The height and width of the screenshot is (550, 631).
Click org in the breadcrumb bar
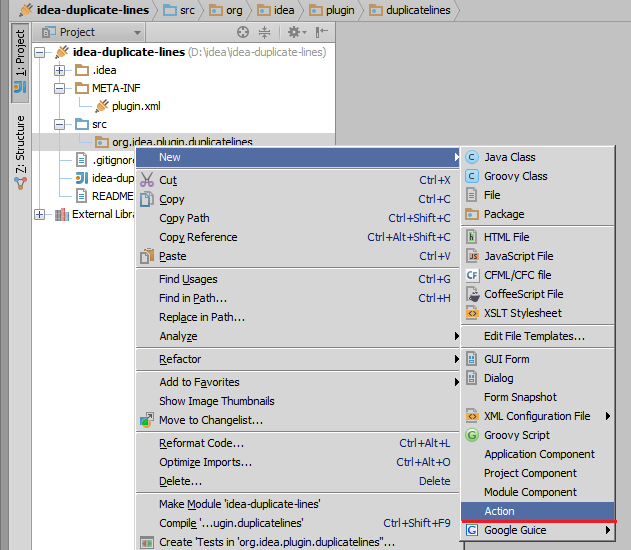click(x=226, y=10)
